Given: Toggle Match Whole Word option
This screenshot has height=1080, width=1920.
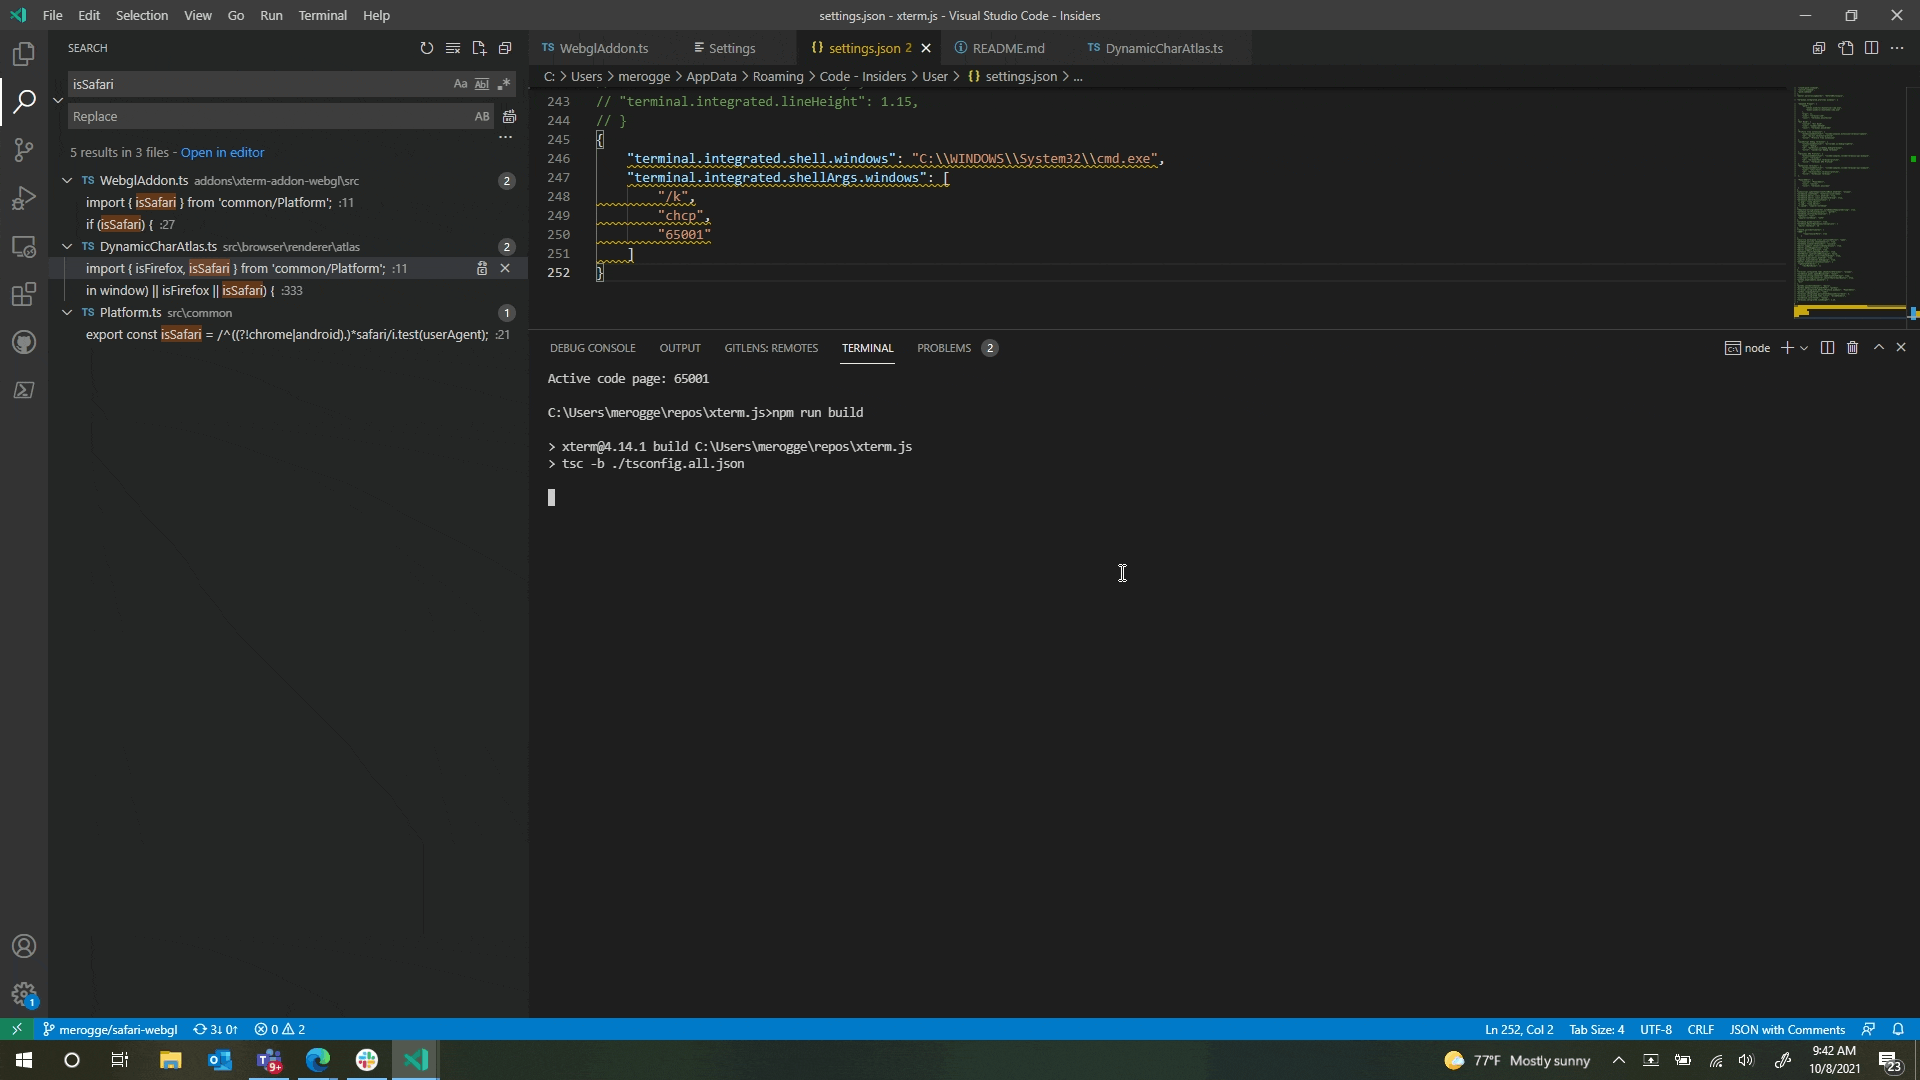Looking at the screenshot, I should point(482,84).
